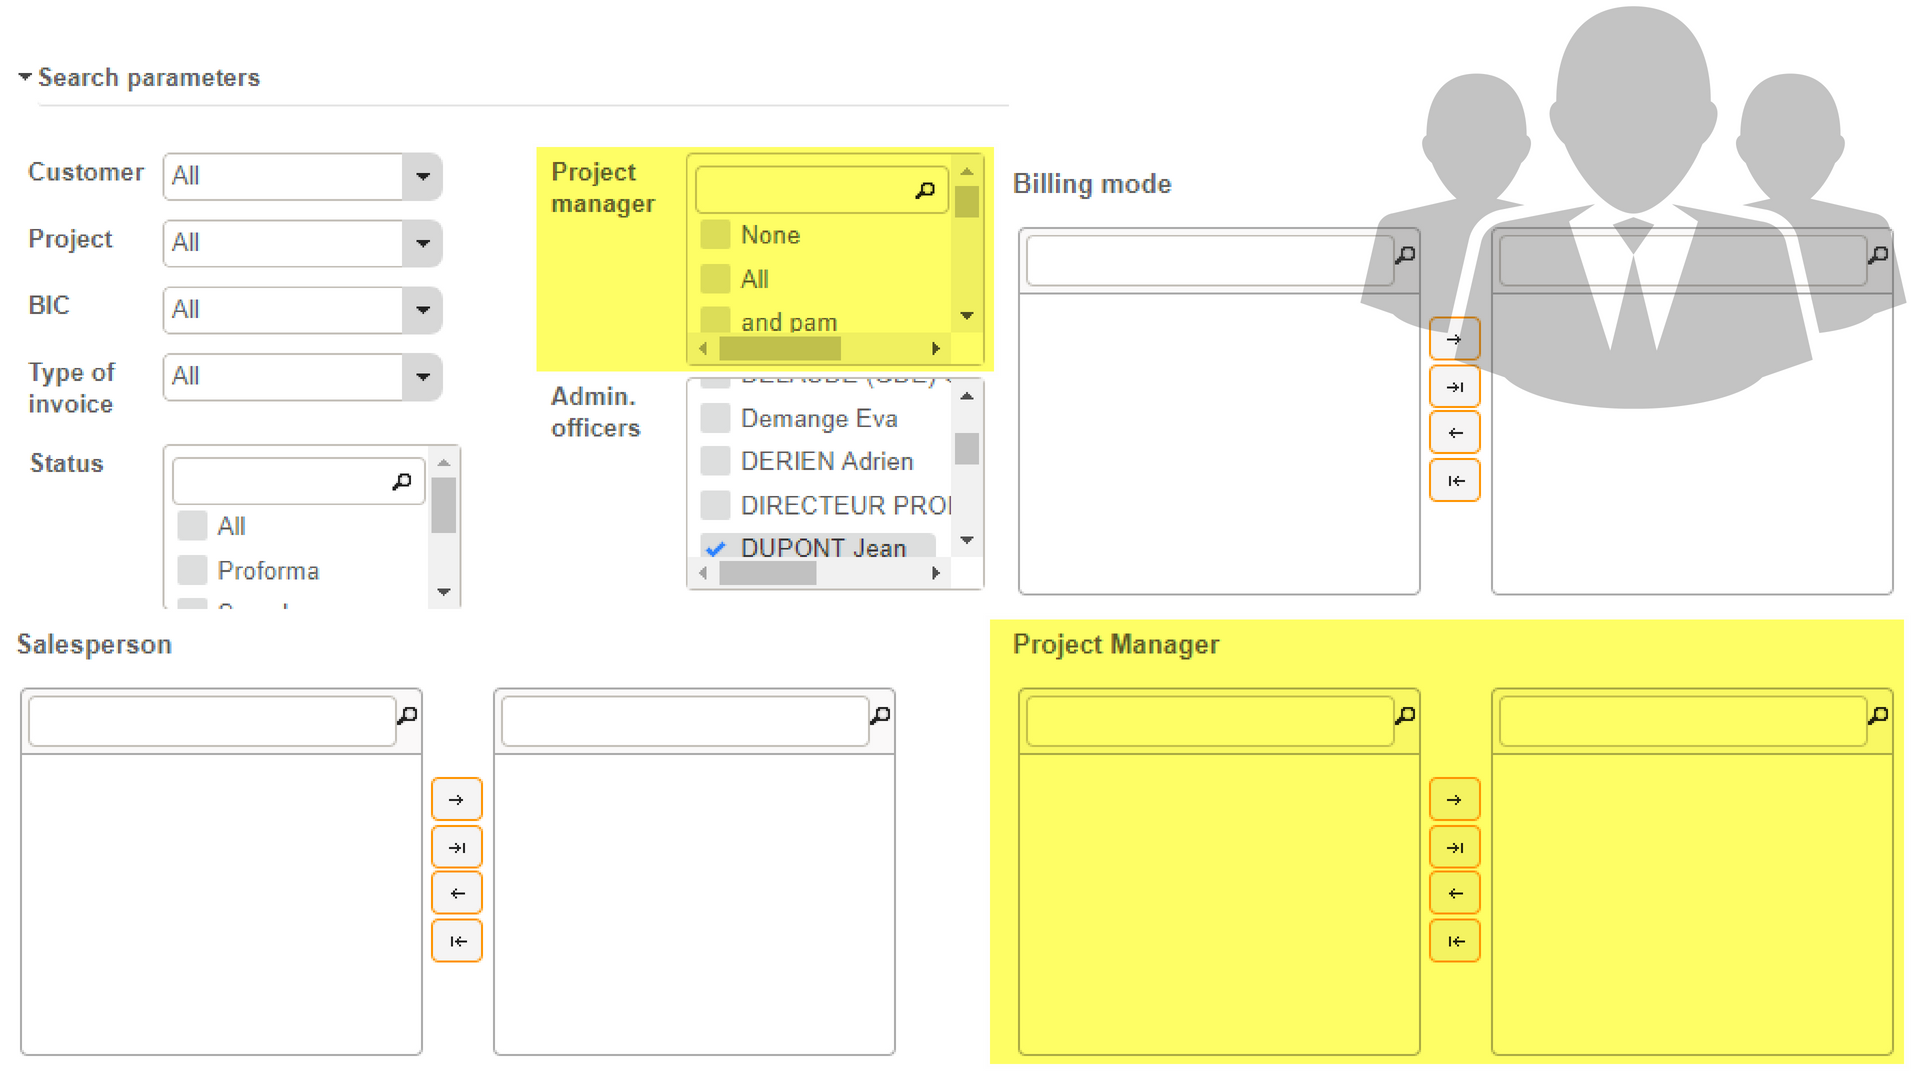1920x1080 pixels.
Task: Uncheck DUPONT Jean in Admin. officers
Action: click(x=715, y=548)
